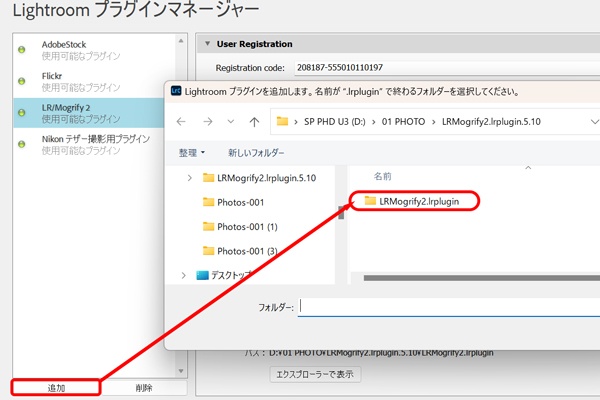Select SP PHD U3 (D:) breadcrumb
The image size is (600, 400).
point(334,122)
